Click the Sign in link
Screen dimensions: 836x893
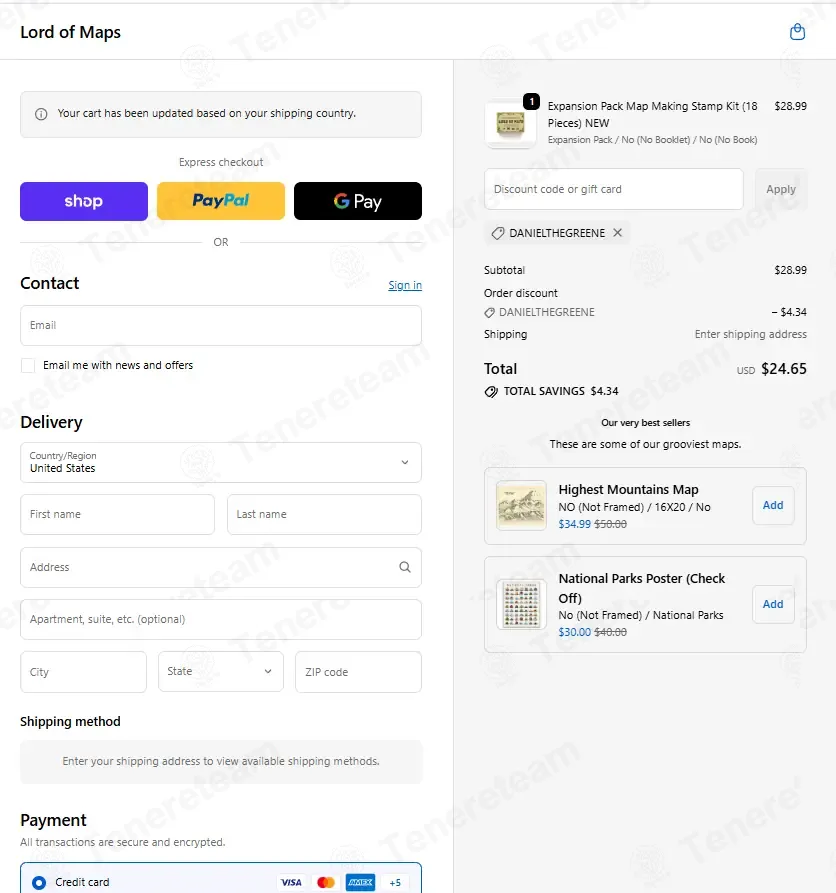(x=405, y=285)
